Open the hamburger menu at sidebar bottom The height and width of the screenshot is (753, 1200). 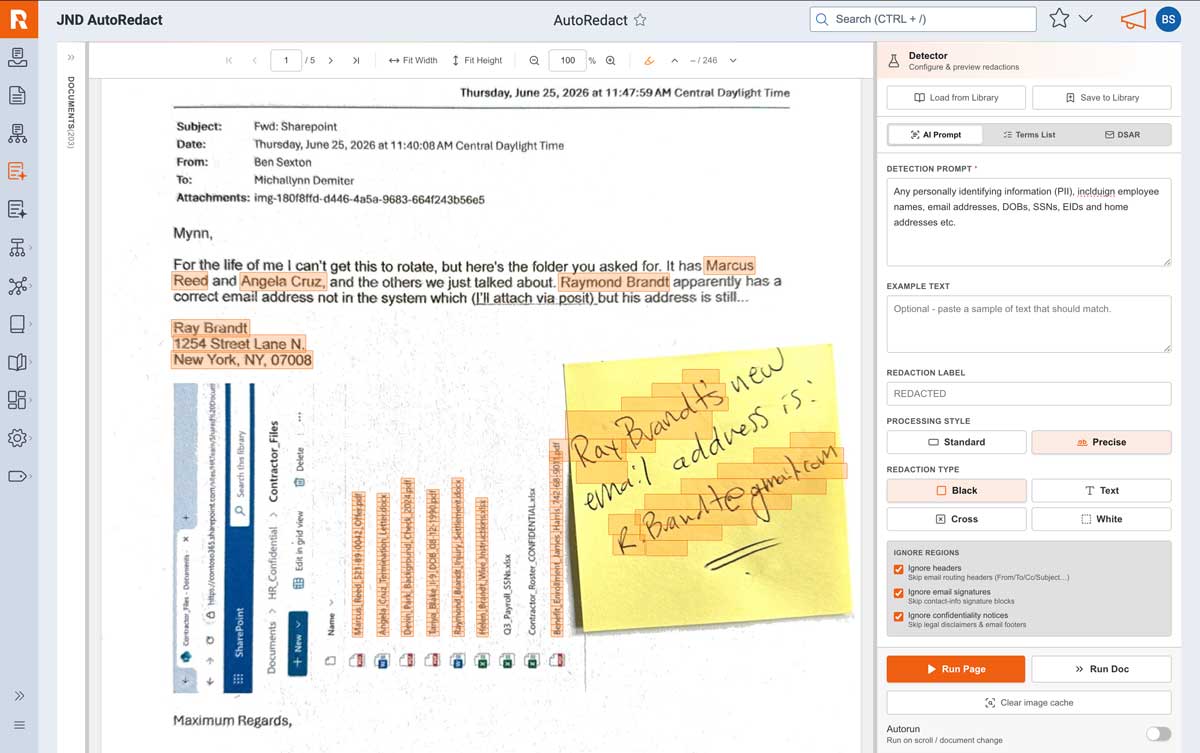pos(19,725)
